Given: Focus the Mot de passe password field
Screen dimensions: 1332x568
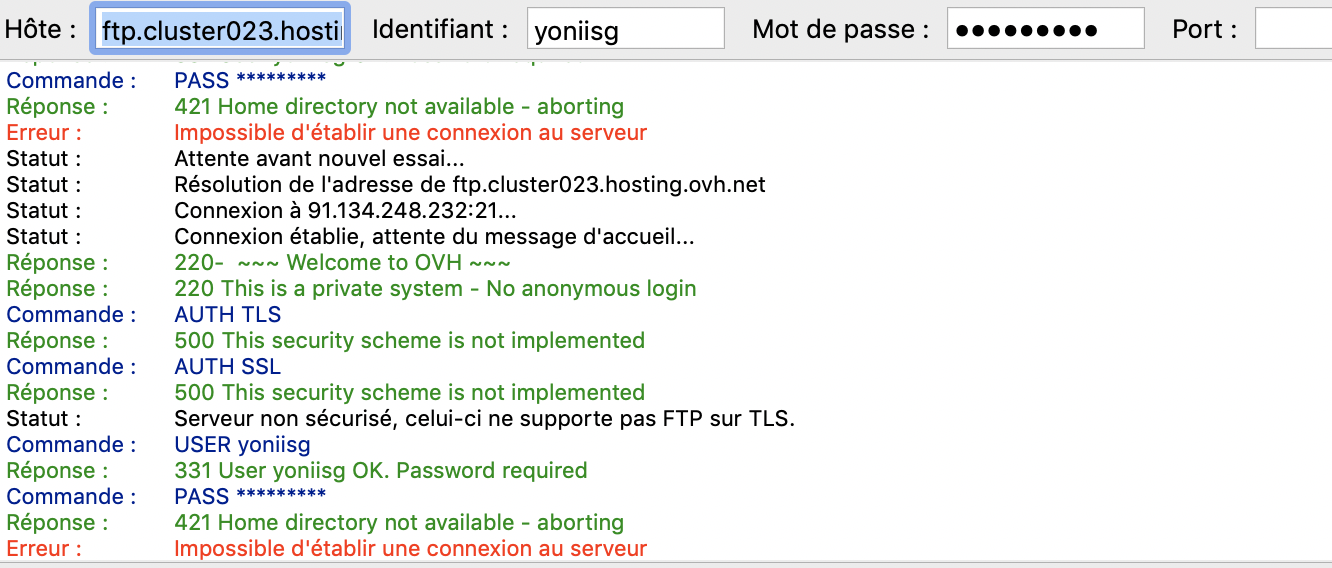Looking at the screenshot, I should (x=1045, y=30).
